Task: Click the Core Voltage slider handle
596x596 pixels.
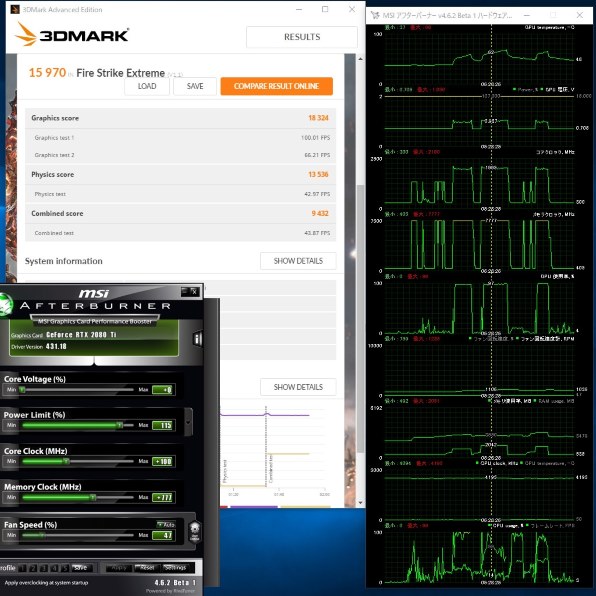Action: [22, 390]
